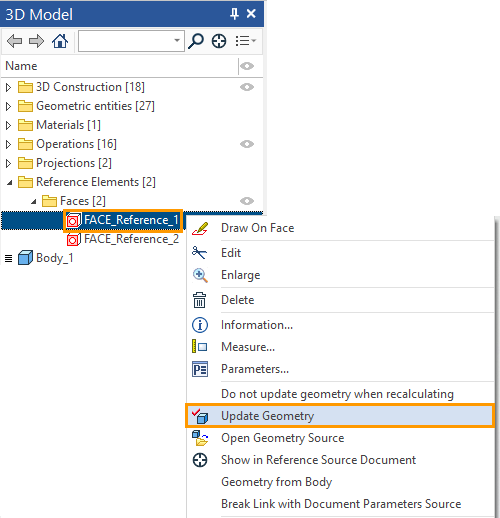The image size is (500, 518).
Task: Expand the Geometric entities folder
Action: pos(9,106)
